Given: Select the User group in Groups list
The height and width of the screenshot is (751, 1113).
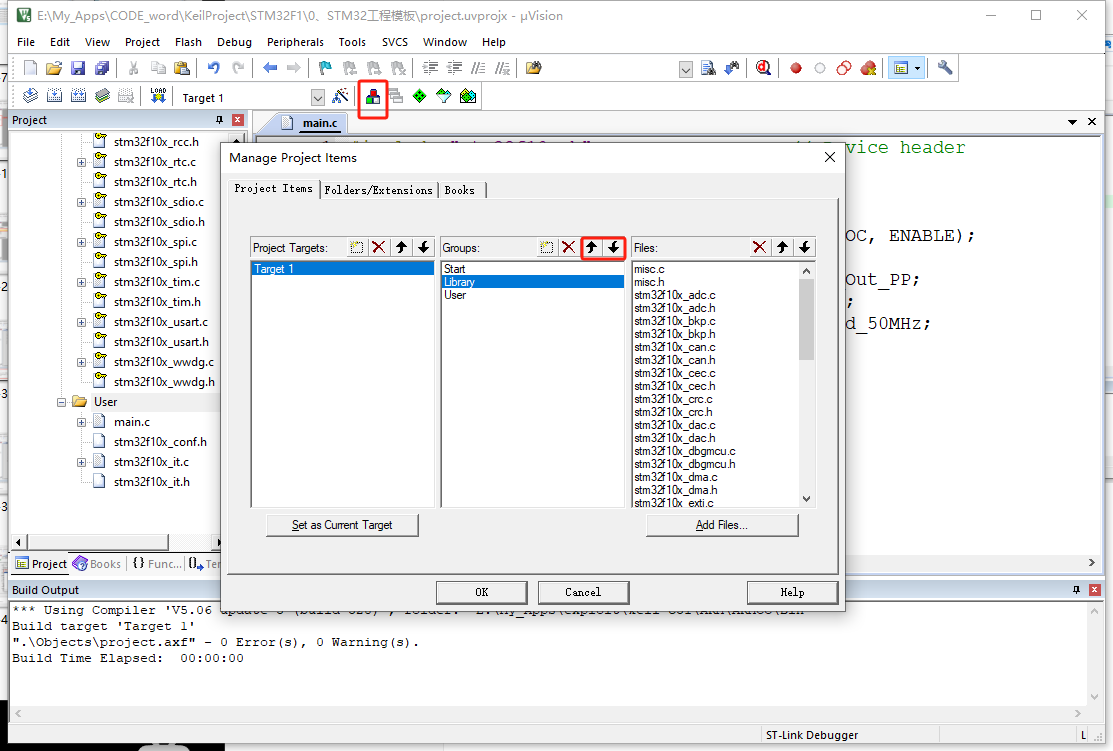Looking at the screenshot, I should pos(532,295).
